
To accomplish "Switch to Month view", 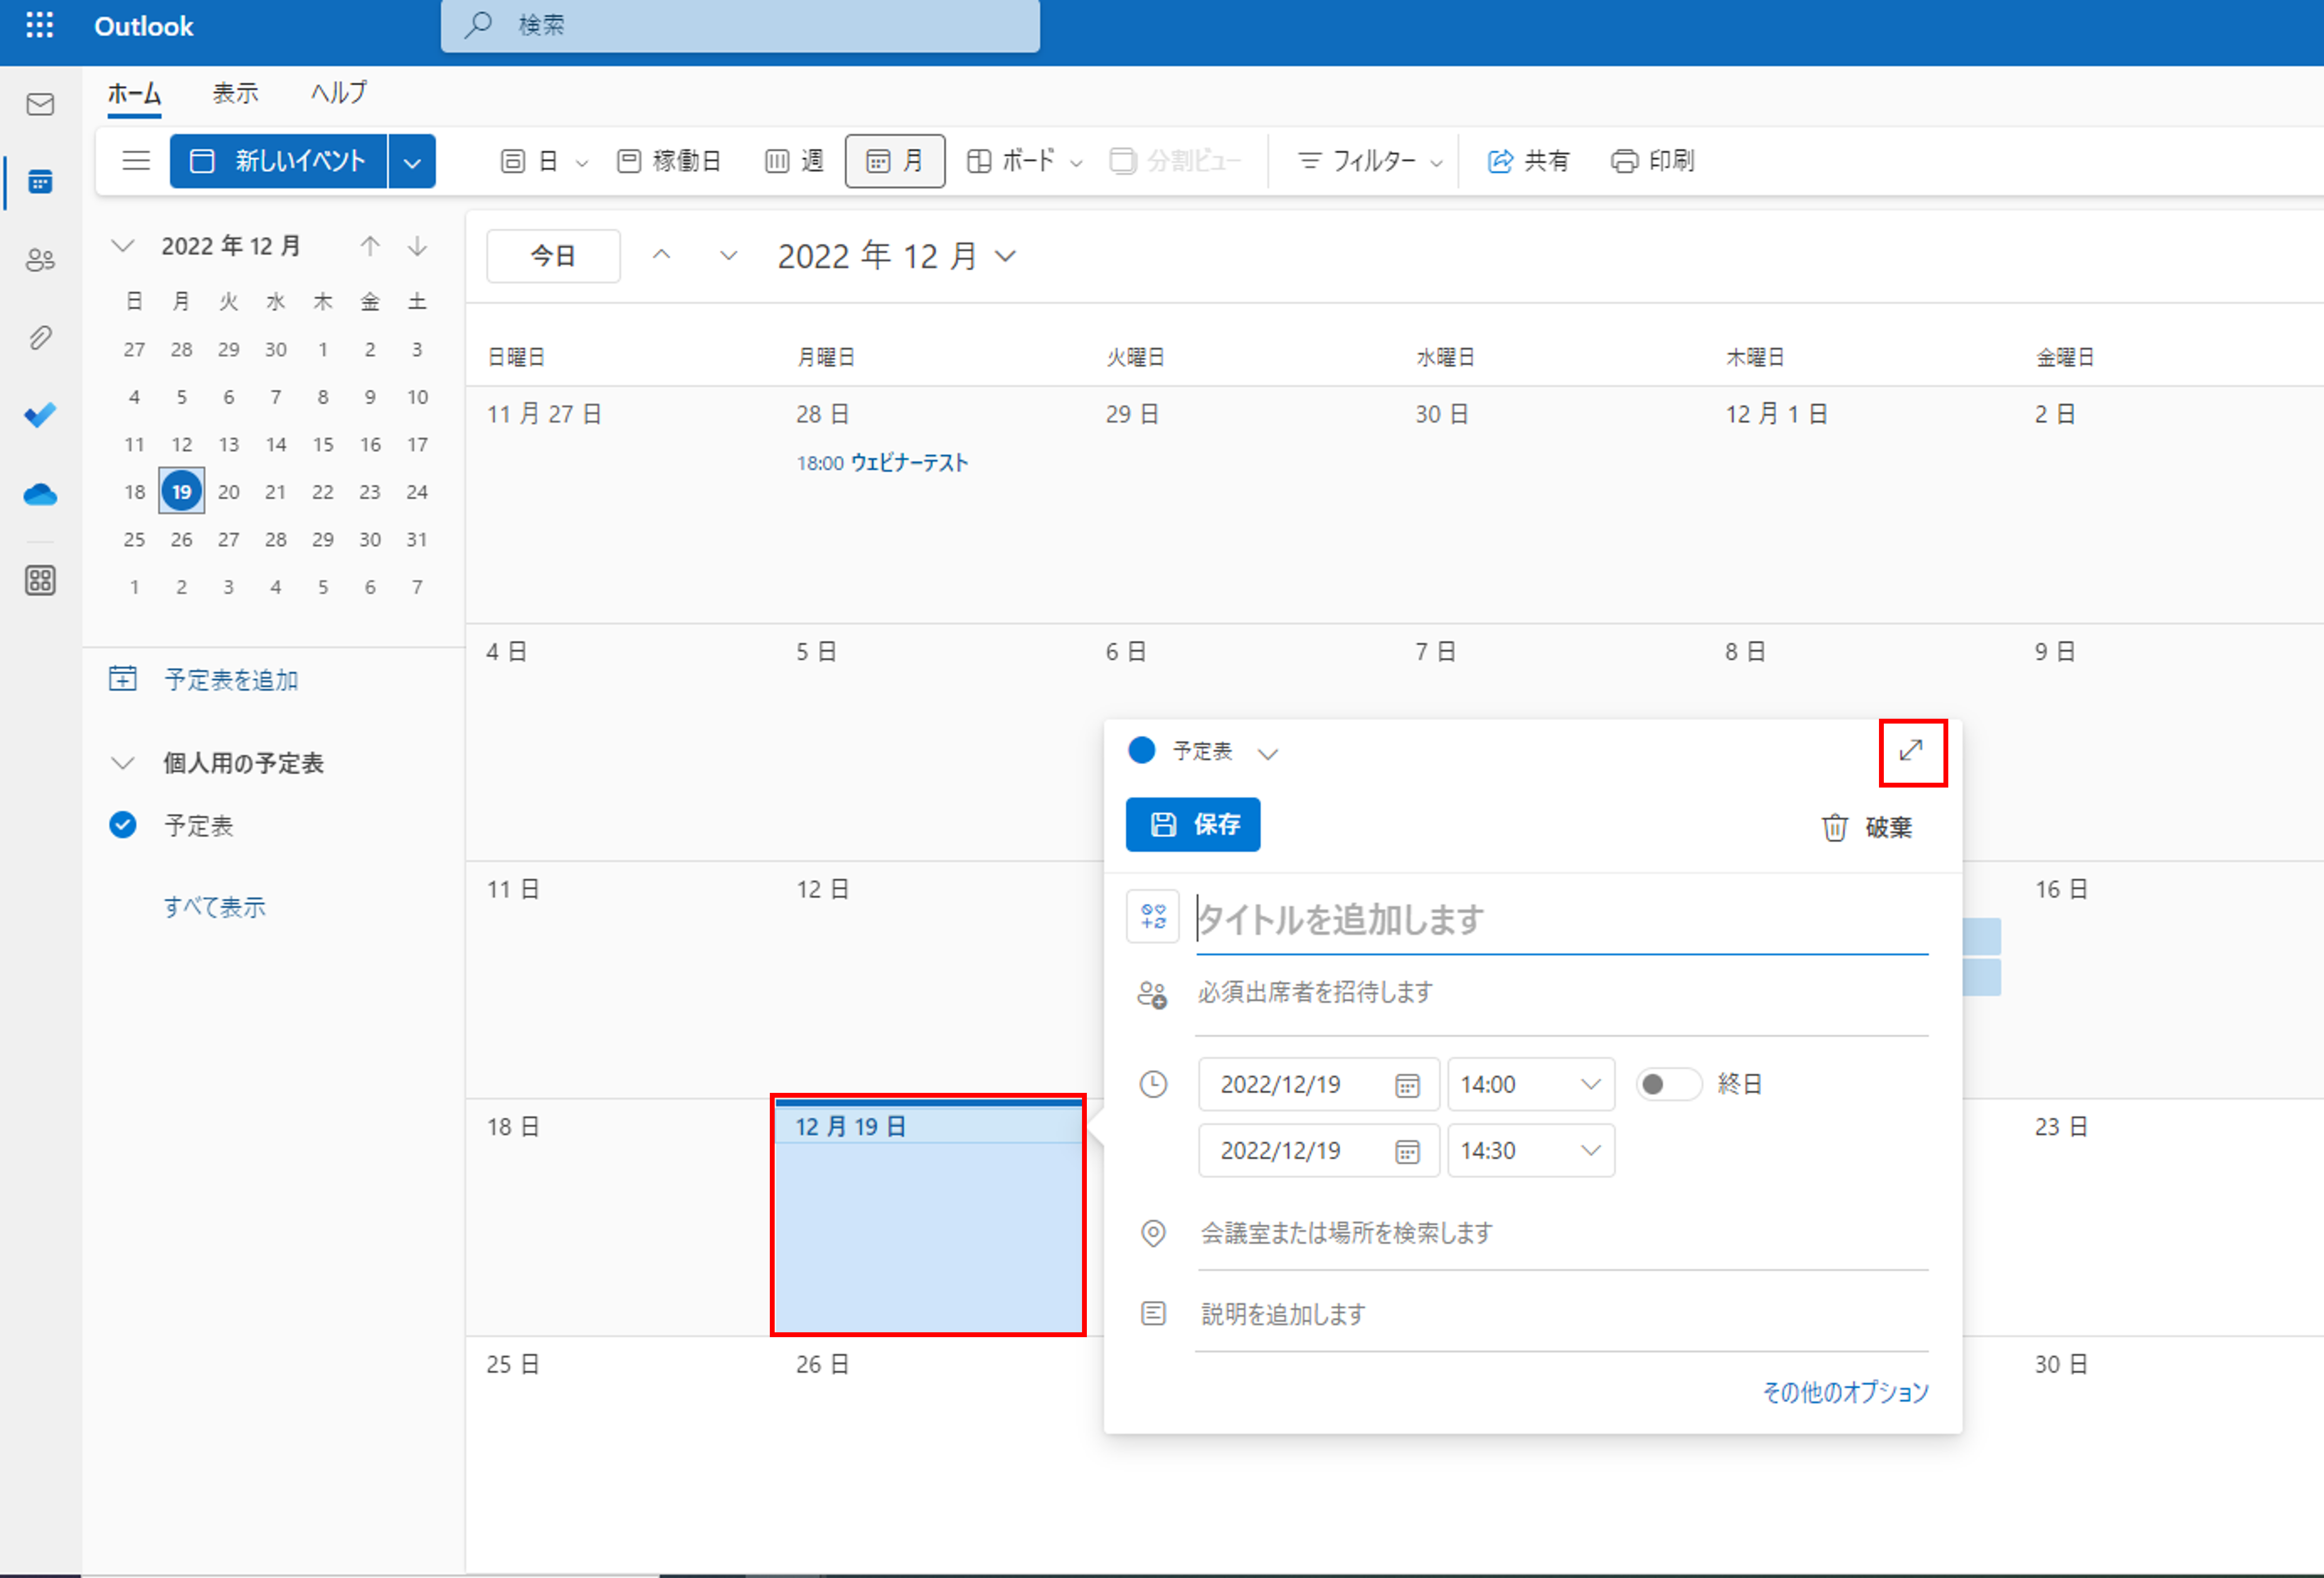I will tap(895, 161).
